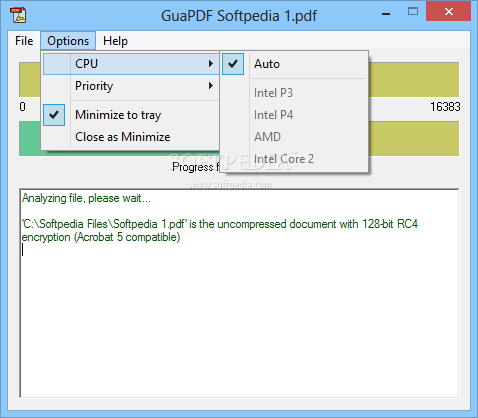Image resolution: width=478 pixels, height=418 pixels.
Task: Maximize the GuaPDF window
Action: tap(413, 12)
